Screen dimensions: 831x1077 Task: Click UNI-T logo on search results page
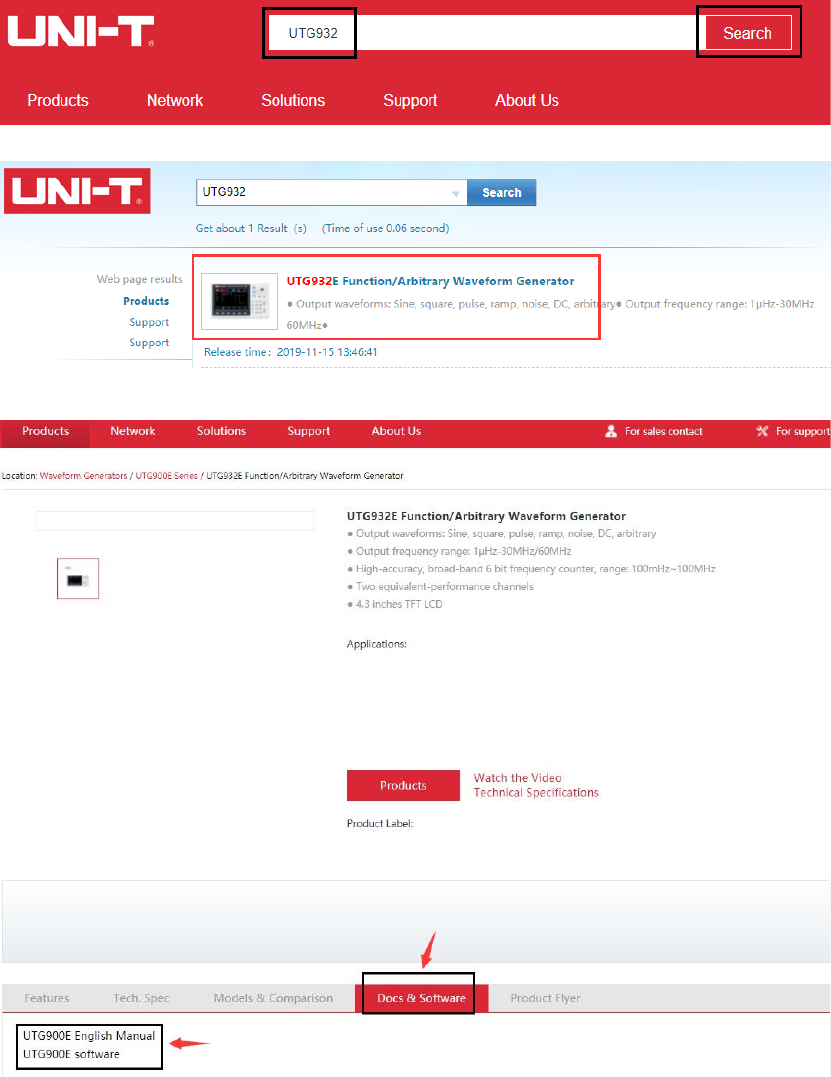tap(77, 191)
